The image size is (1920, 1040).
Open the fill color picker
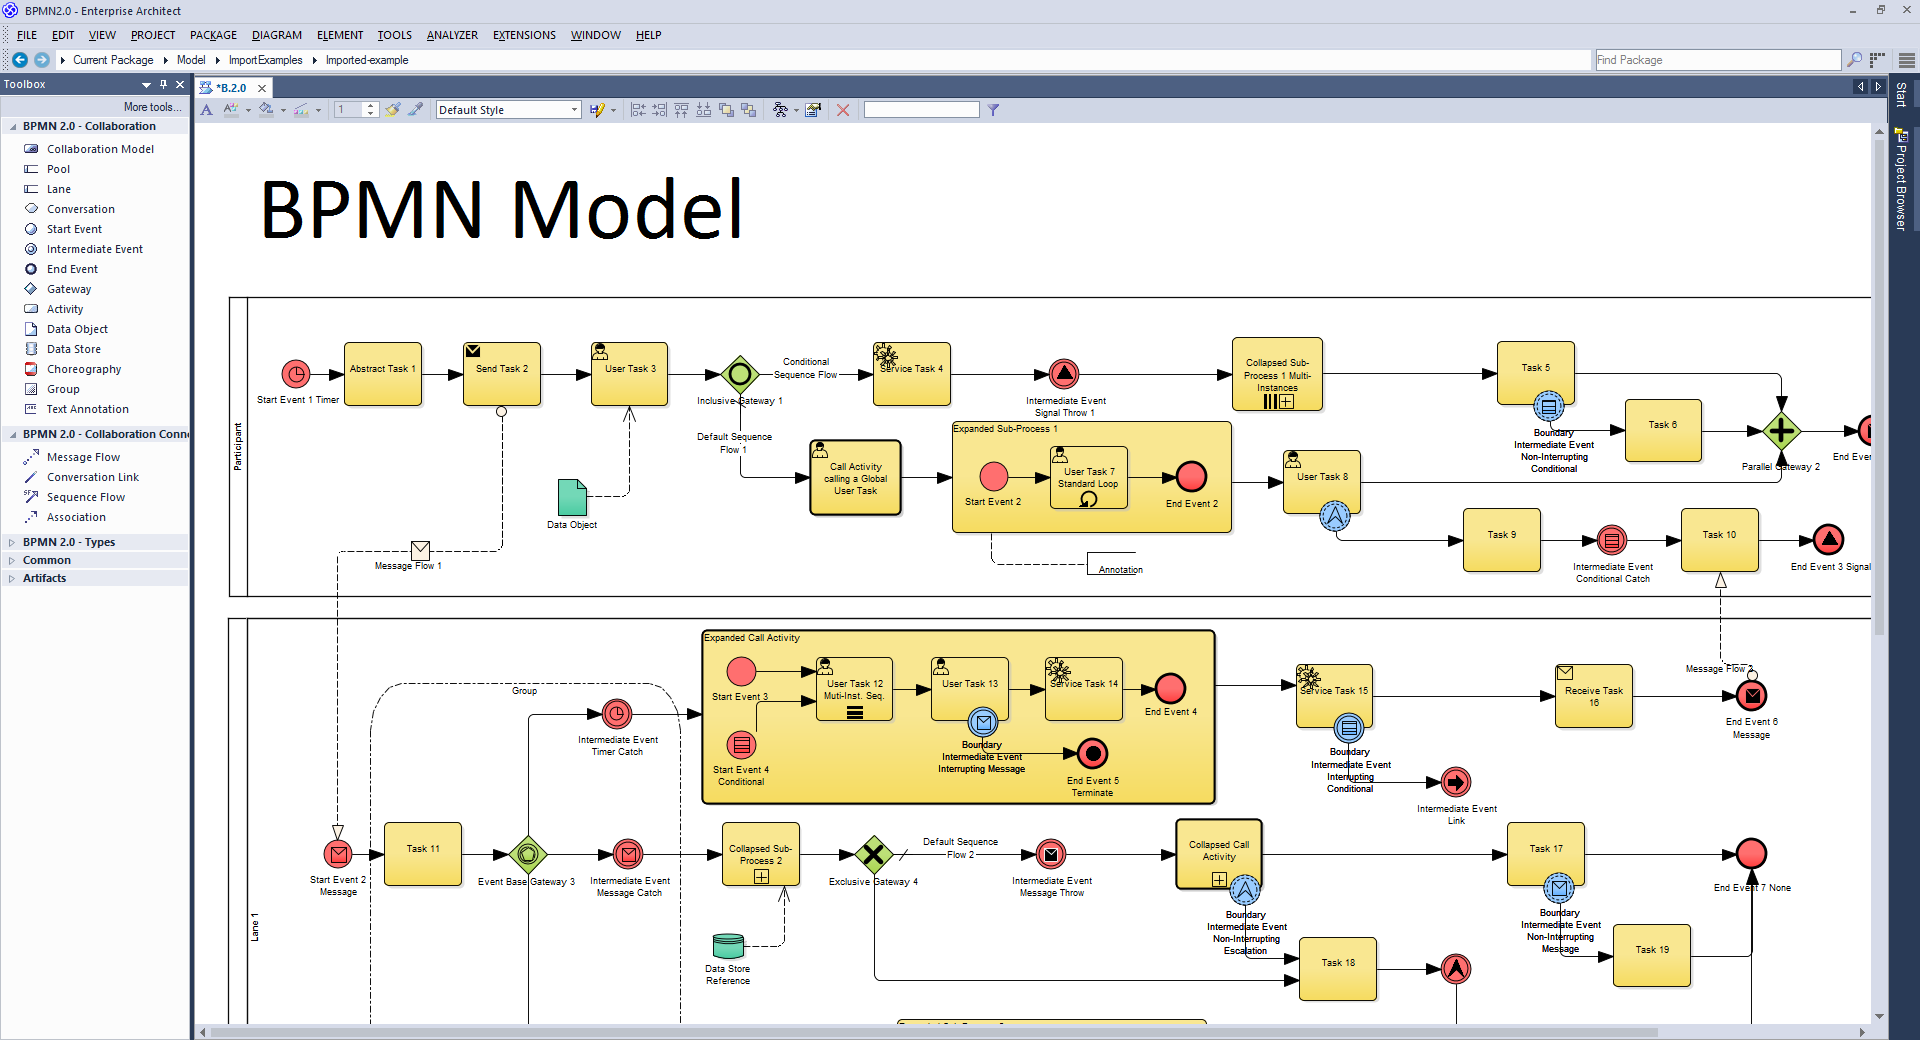[x=266, y=110]
